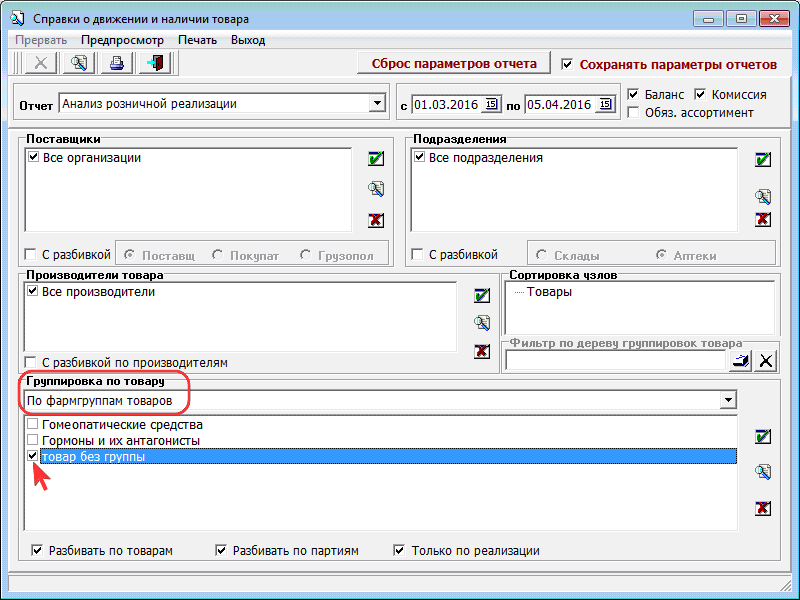Search suppliers using magnifier icon
Viewport: 800px width, 600px height.
[x=376, y=189]
